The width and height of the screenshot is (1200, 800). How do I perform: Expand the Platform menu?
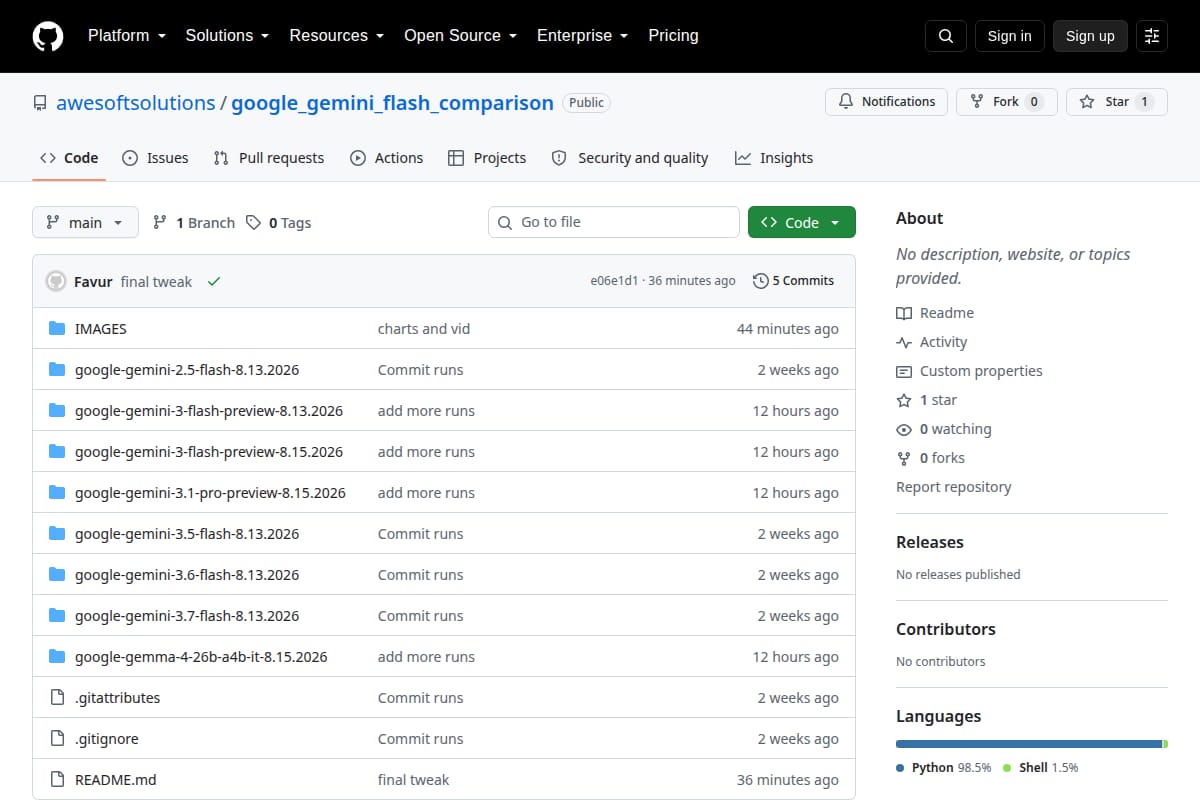pos(127,36)
